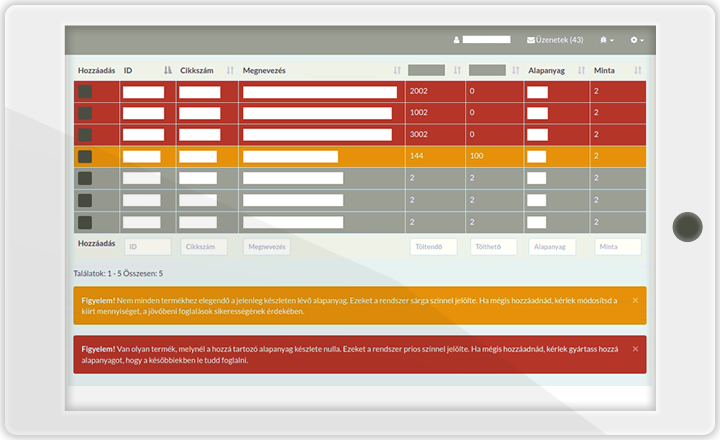
Task: Click the Tölthető filter input
Action: [493, 247]
